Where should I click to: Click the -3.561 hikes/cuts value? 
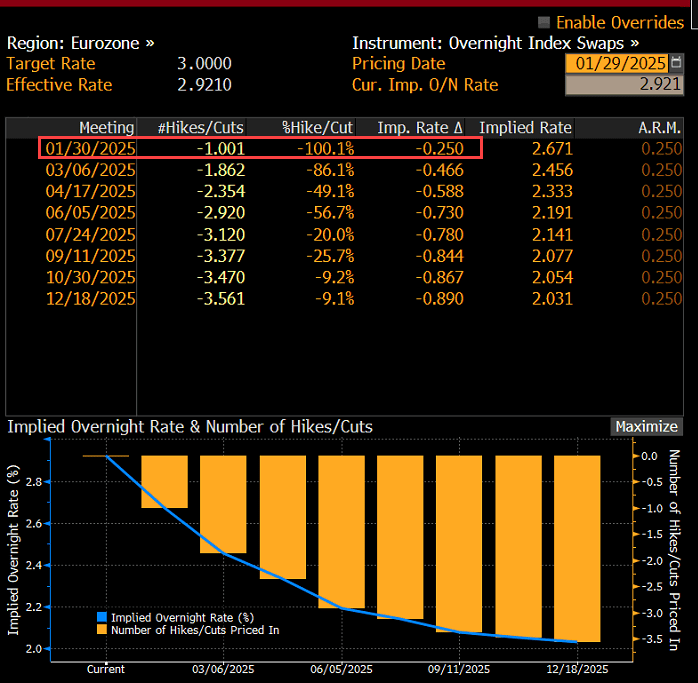pyautogui.click(x=221, y=299)
